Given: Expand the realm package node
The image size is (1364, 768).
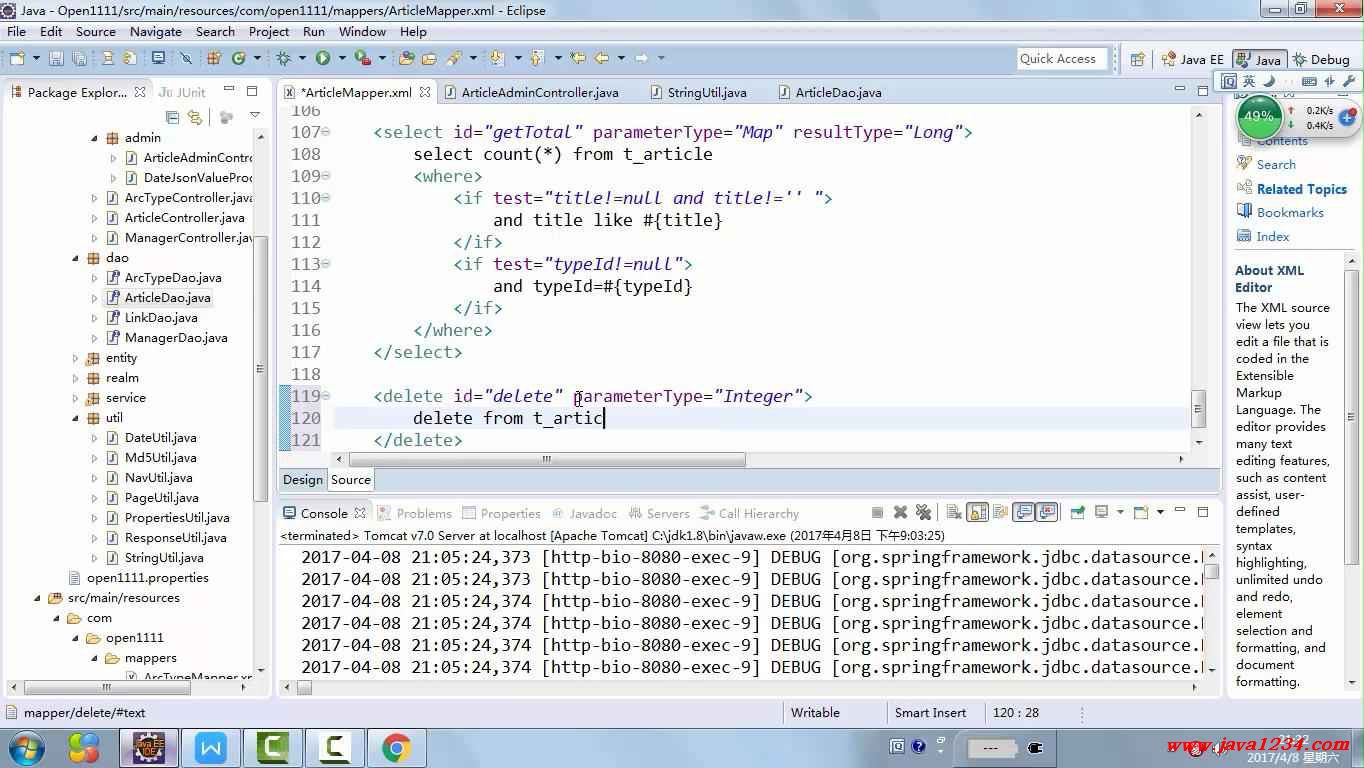Looking at the screenshot, I should click(x=75, y=378).
